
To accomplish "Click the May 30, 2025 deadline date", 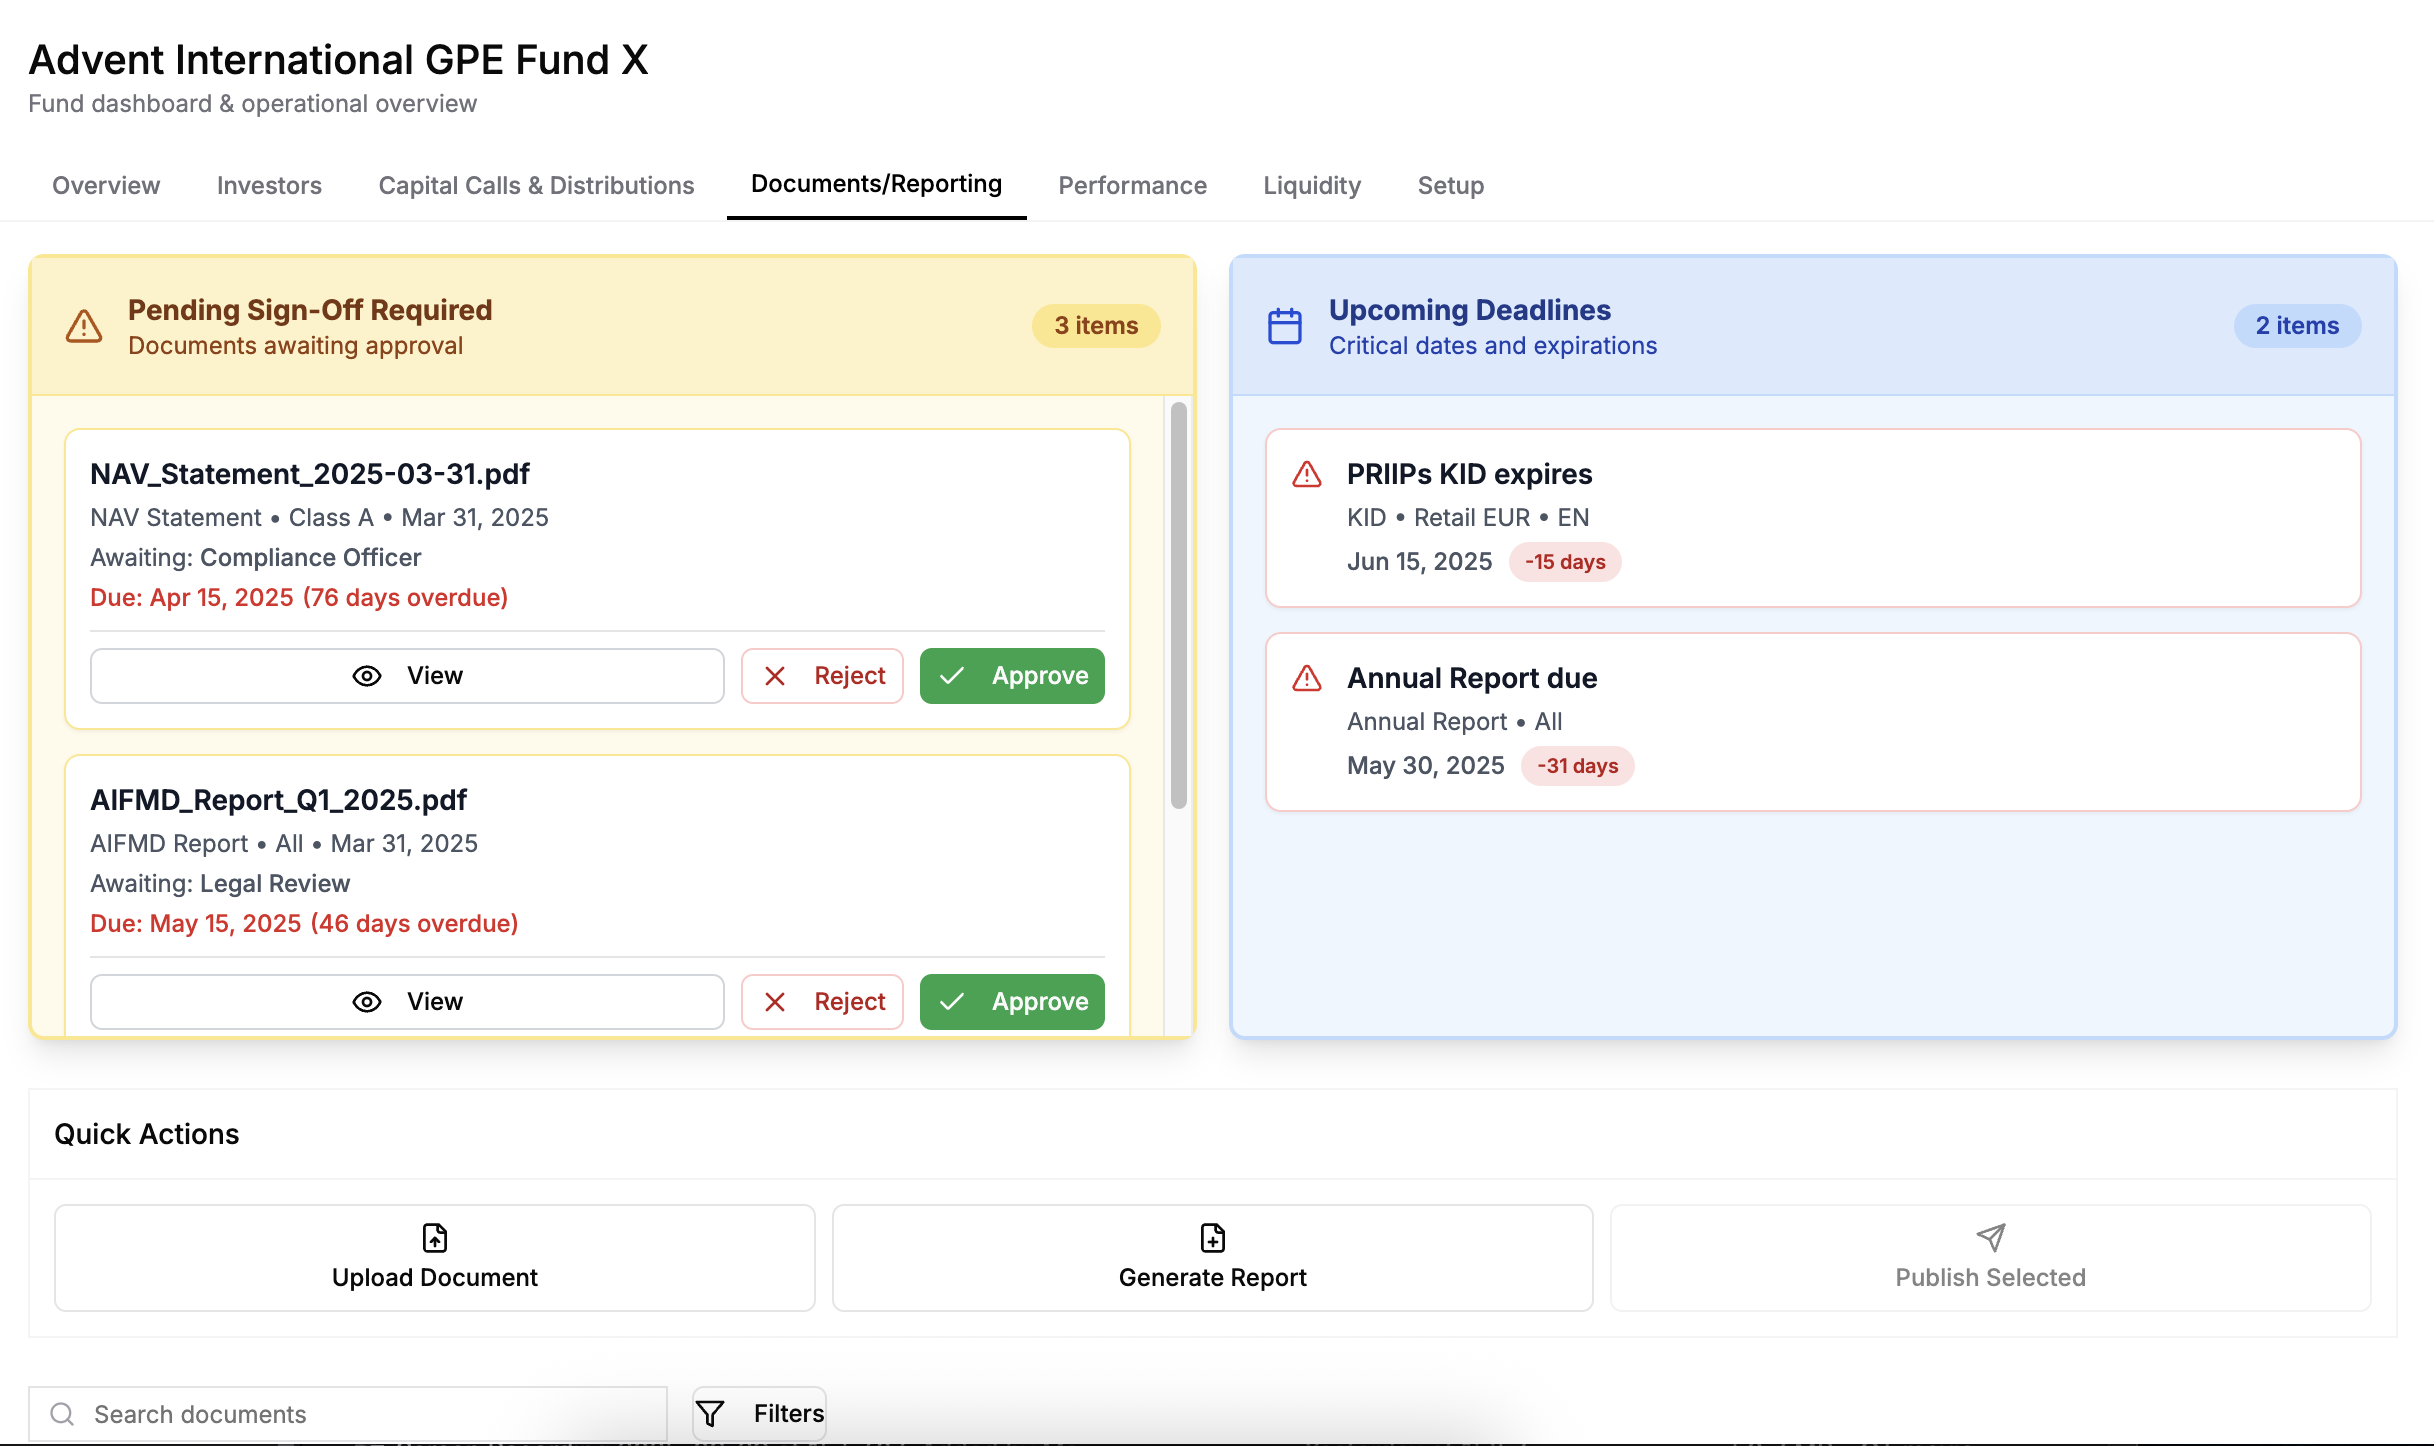I will (x=1425, y=766).
